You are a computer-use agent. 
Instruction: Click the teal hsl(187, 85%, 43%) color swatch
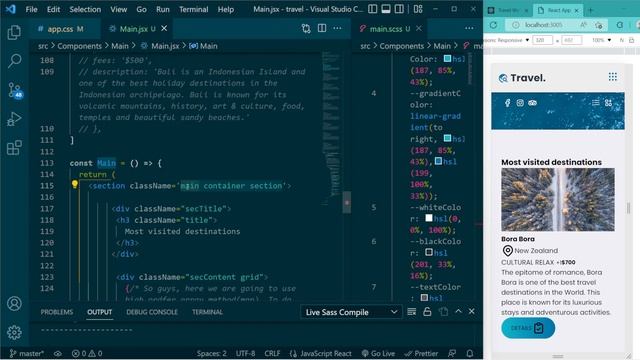coord(447,59)
